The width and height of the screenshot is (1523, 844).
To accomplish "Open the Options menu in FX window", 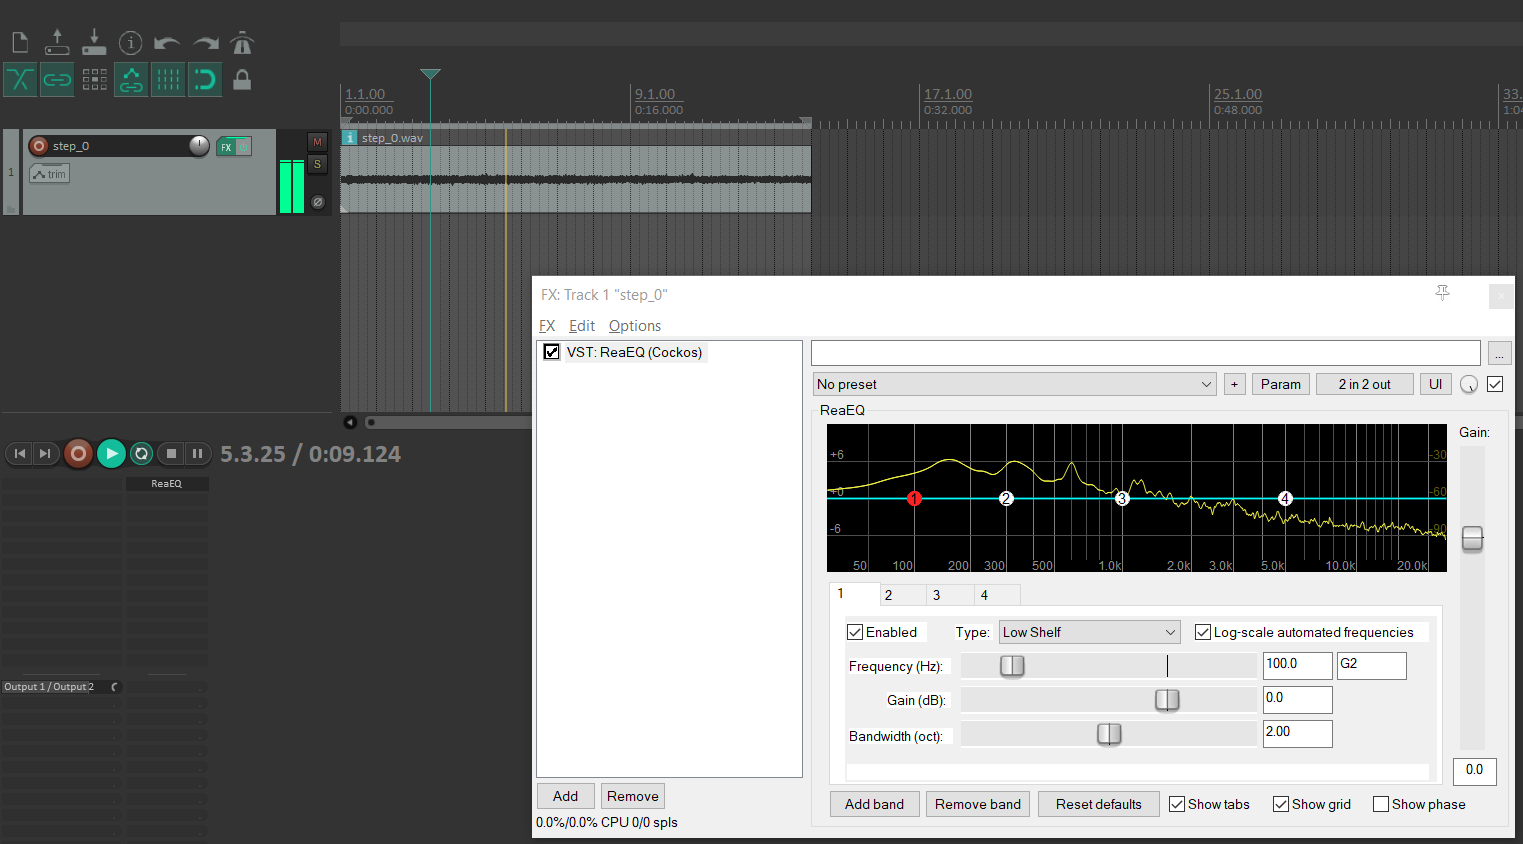I will point(634,326).
